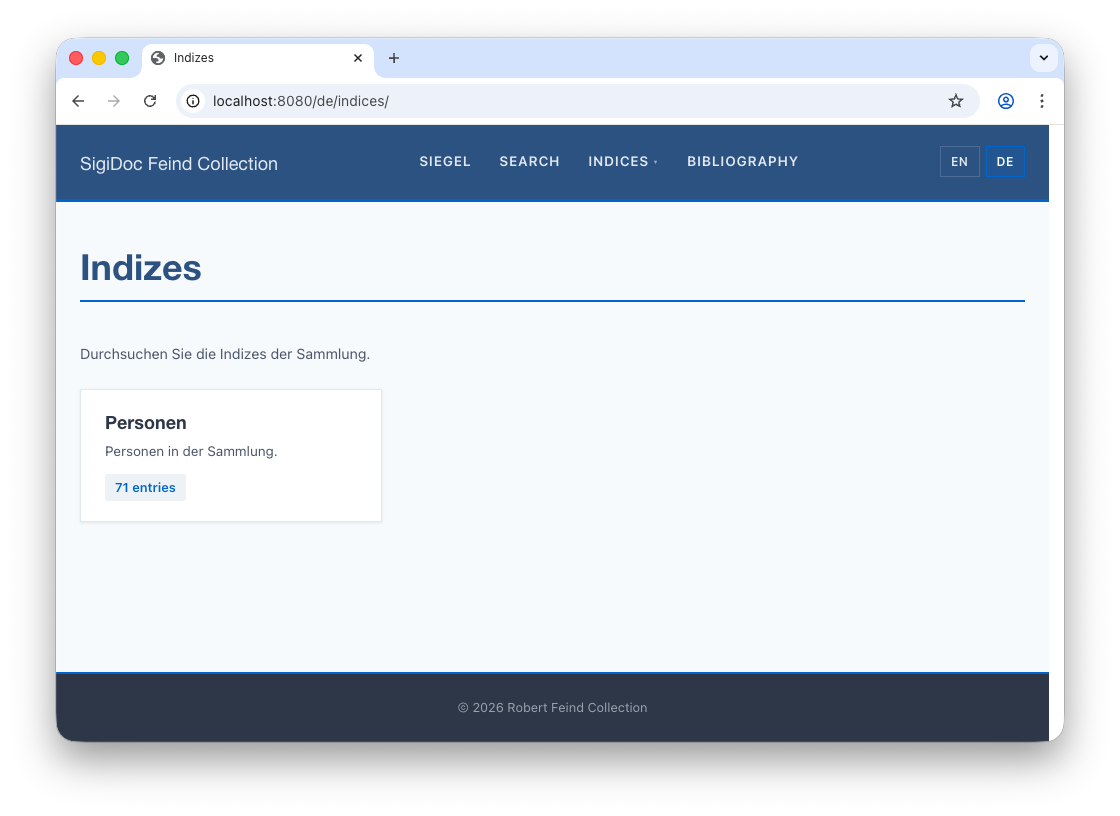Open the Chrome profile icon
1120x816 pixels.
click(x=1006, y=101)
